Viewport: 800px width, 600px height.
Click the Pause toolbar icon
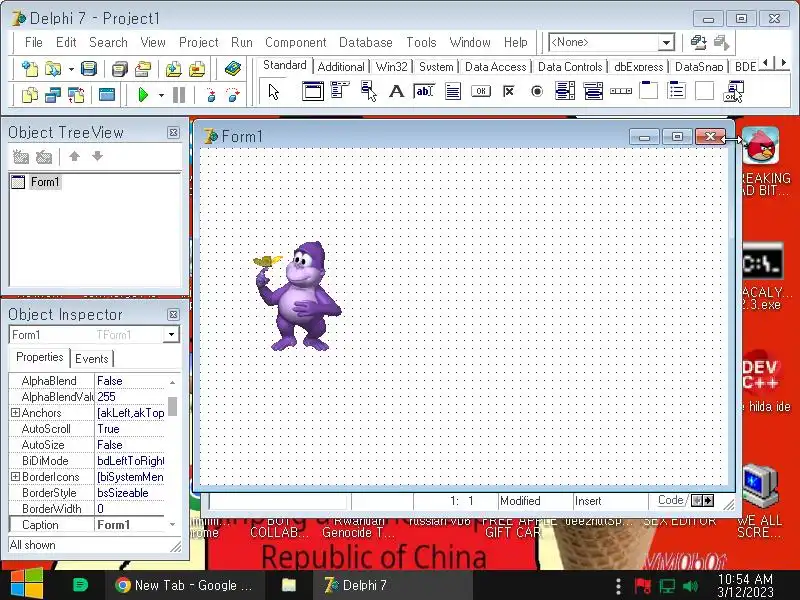[179, 95]
